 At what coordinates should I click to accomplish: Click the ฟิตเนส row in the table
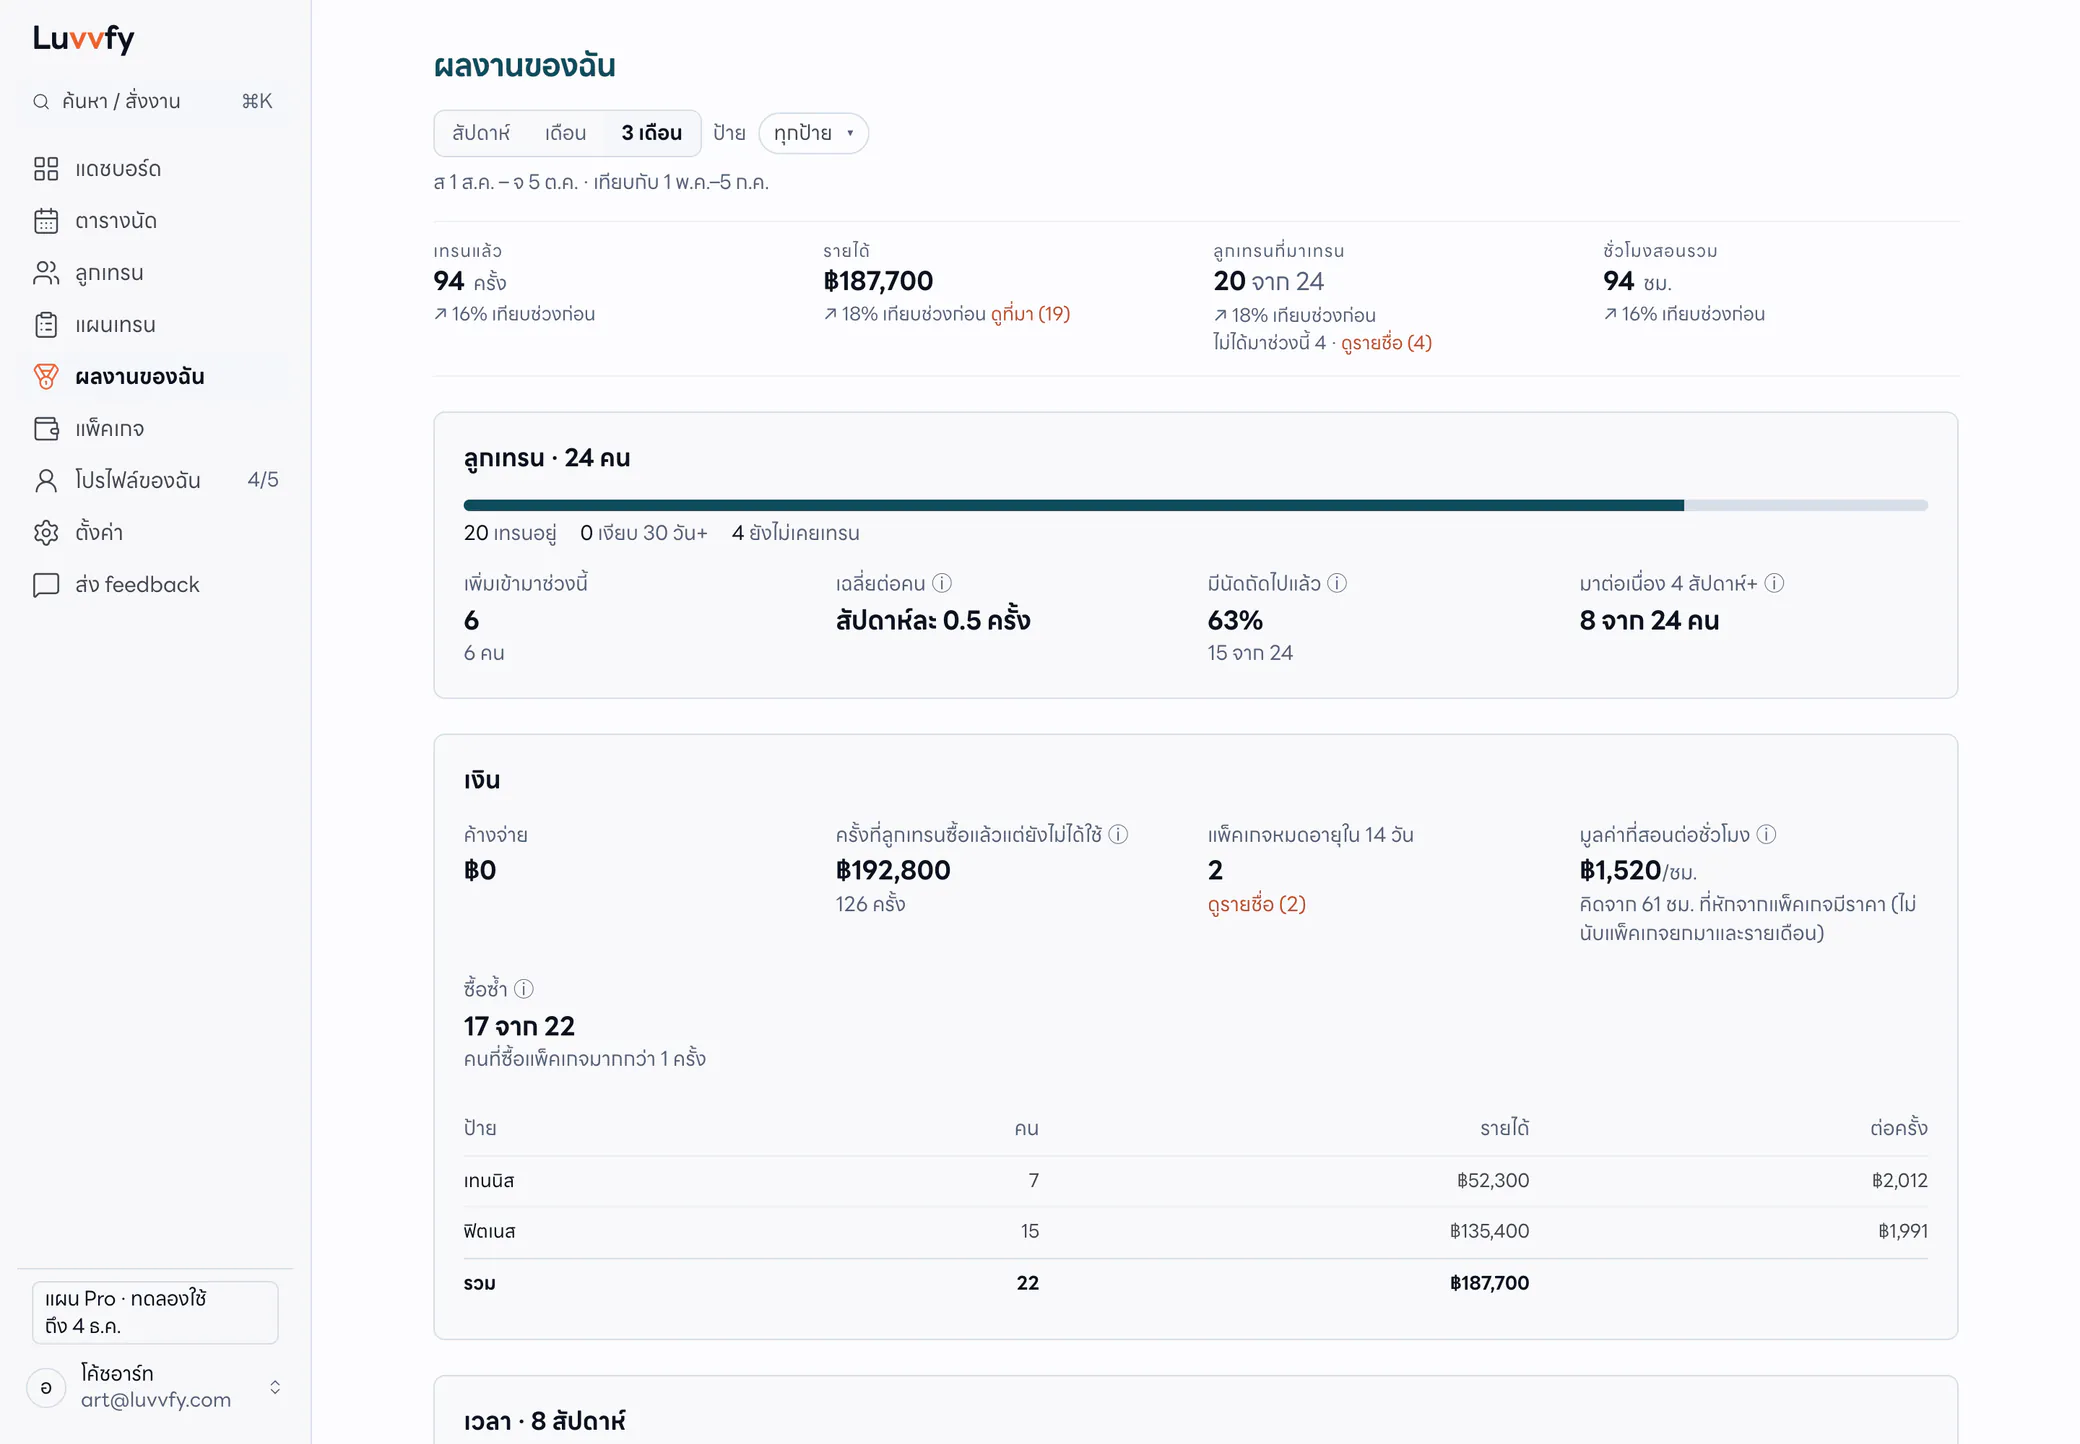pos(1195,1232)
